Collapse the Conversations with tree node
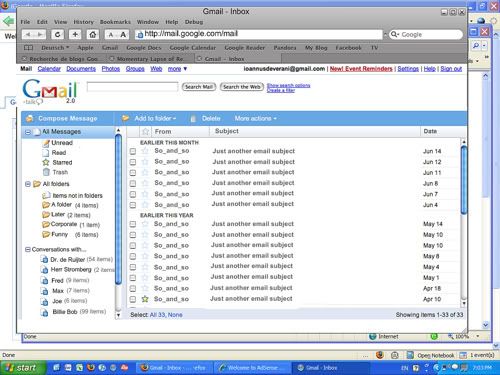 (x=28, y=249)
